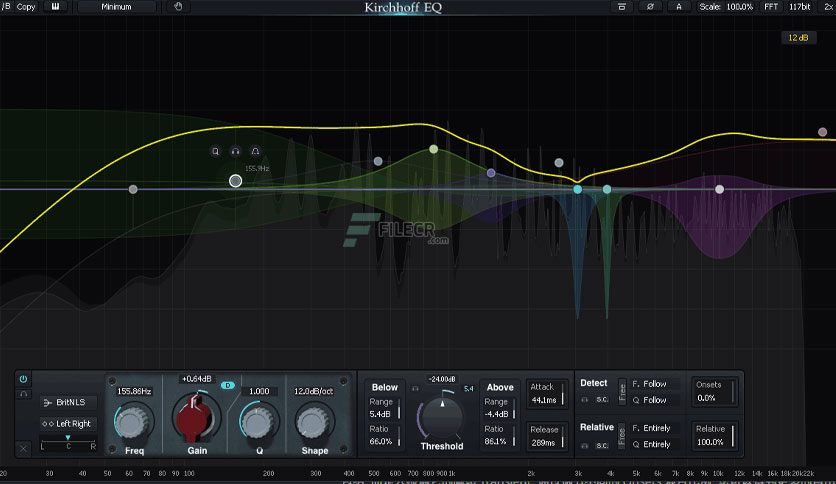This screenshot has height=484, width=836.
Task: Select the gray band node near 60 Hz
Action: click(133, 189)
